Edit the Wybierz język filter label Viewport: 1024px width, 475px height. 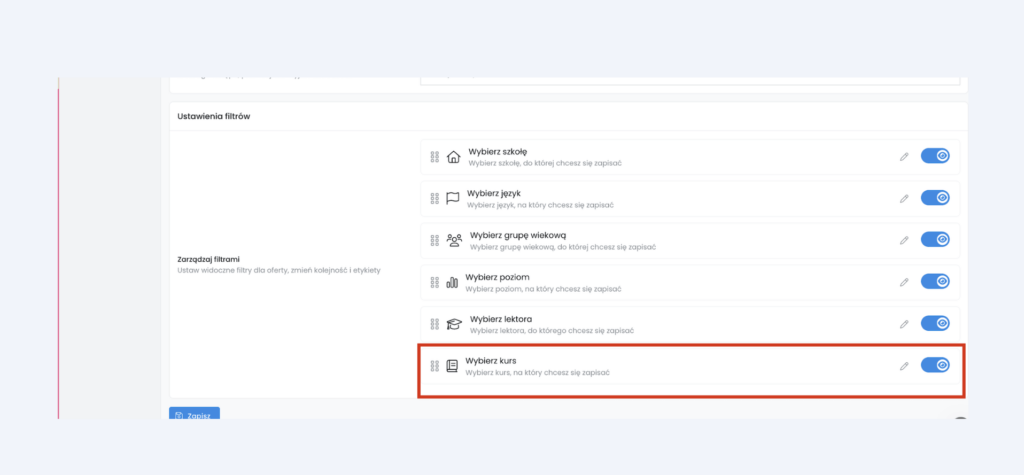(x=904, y=198)
